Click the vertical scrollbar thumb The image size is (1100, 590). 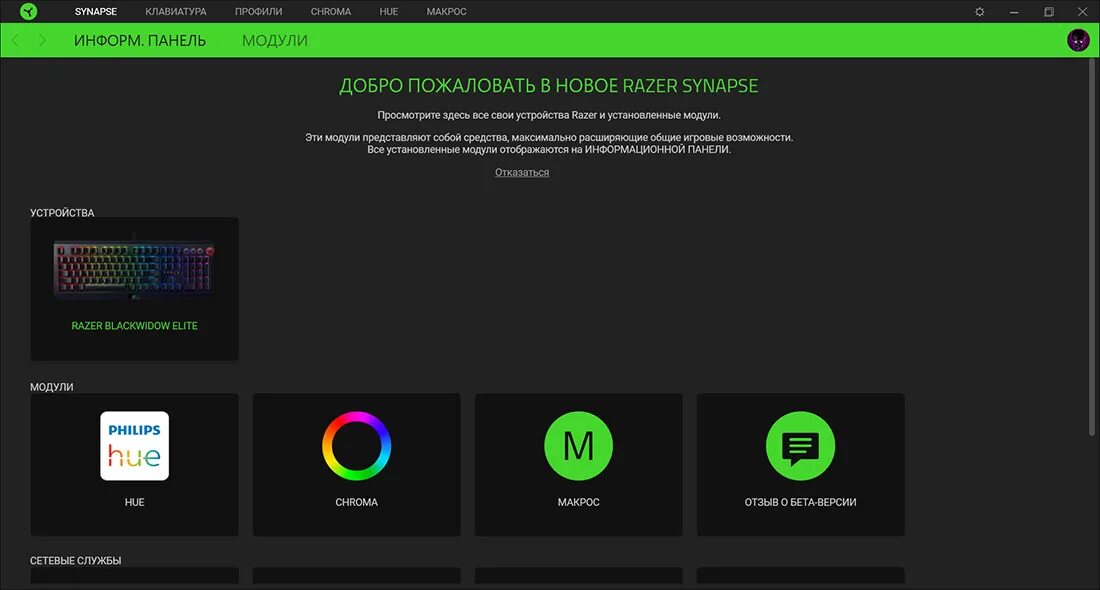tap(1092, 248)
